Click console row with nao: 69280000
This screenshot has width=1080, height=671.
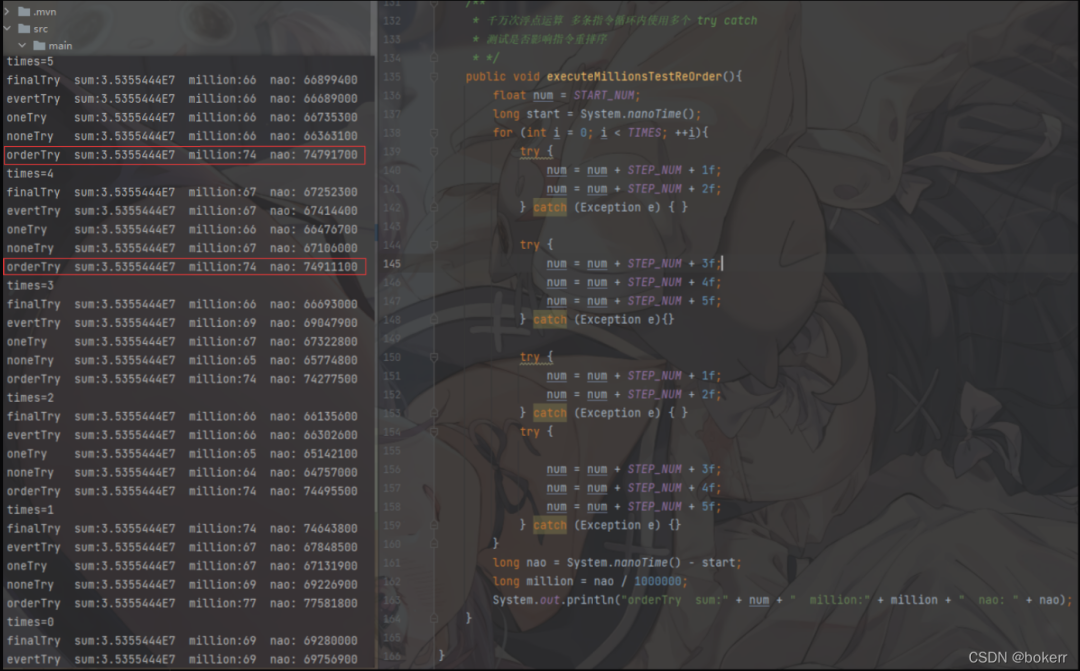point(182,640)
